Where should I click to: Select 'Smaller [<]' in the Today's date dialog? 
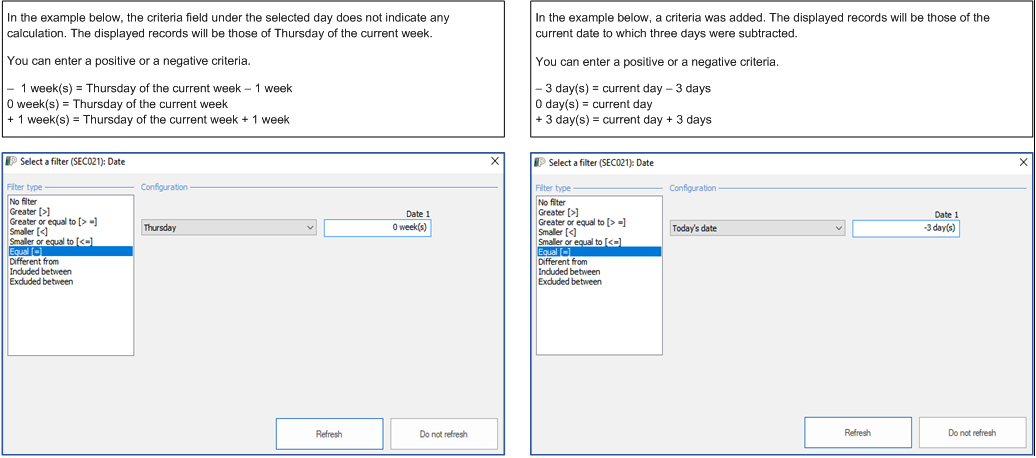click(599, 232)
